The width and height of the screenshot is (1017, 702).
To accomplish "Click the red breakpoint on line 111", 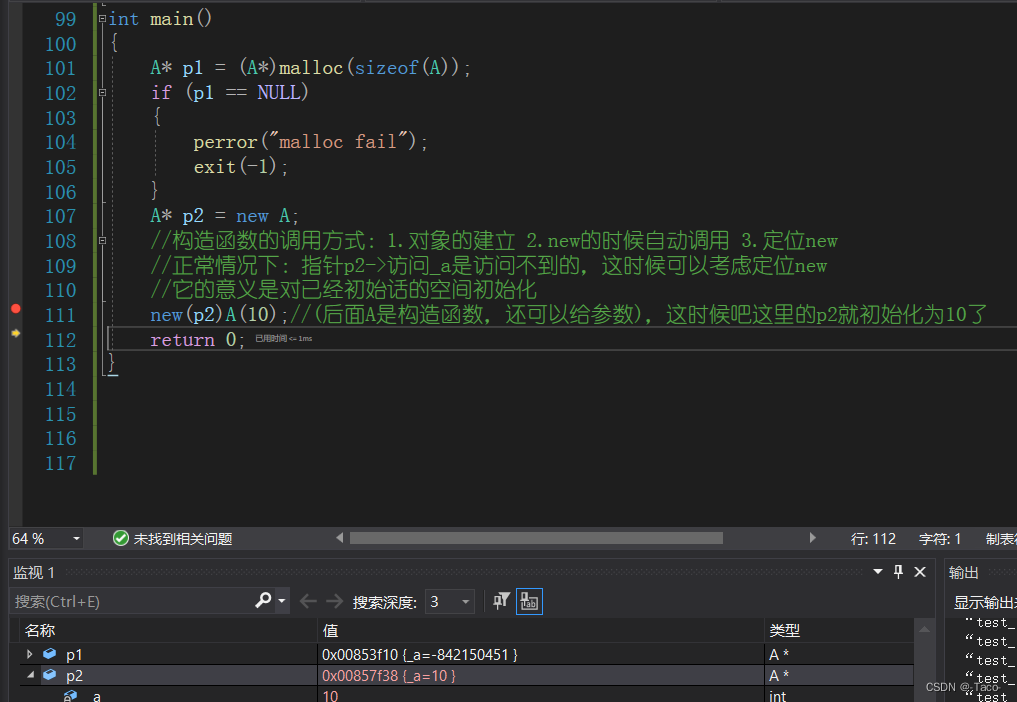I will point(16,309).
